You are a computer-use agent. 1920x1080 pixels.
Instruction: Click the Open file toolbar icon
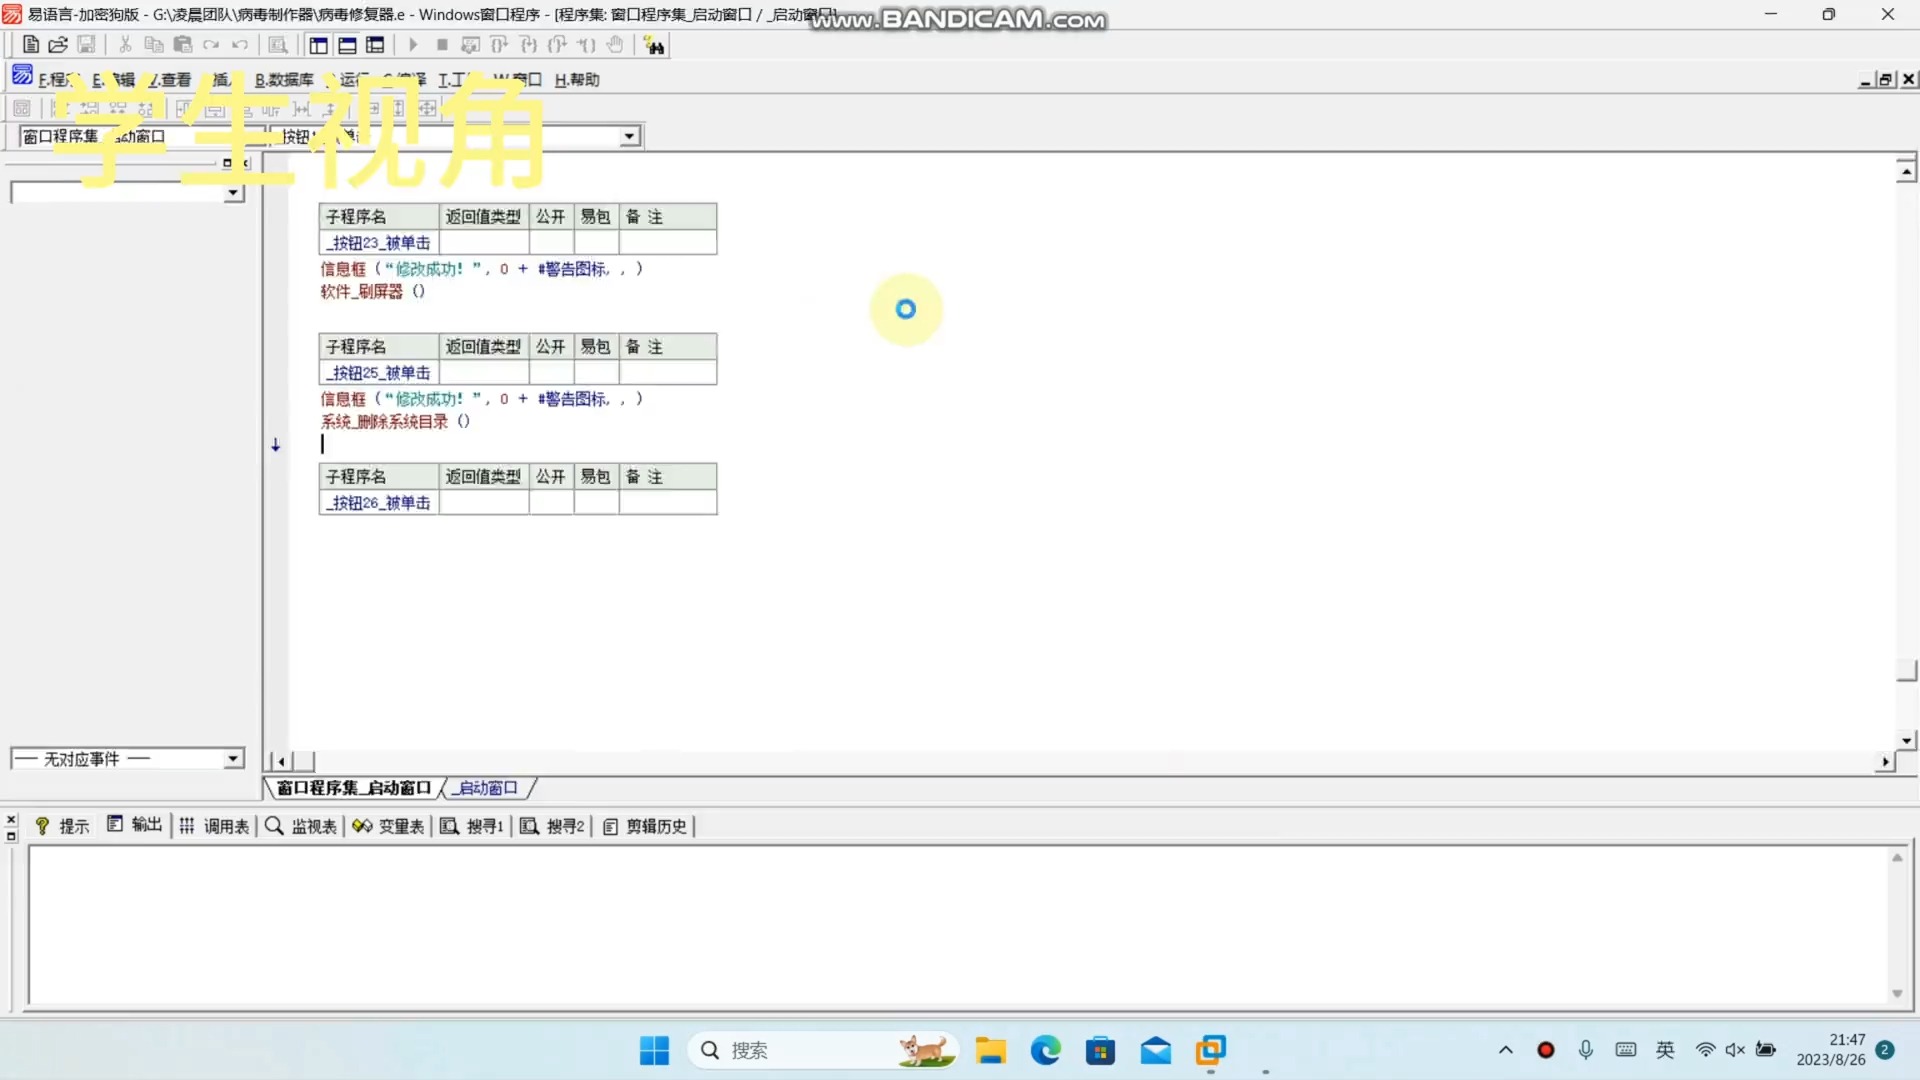pos(58,45)
